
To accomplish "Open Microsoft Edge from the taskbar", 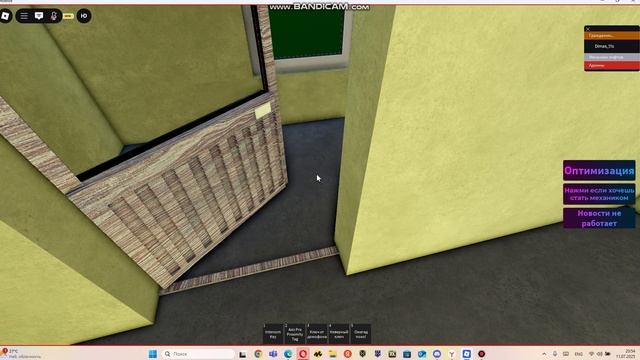I will coord(288,354).
